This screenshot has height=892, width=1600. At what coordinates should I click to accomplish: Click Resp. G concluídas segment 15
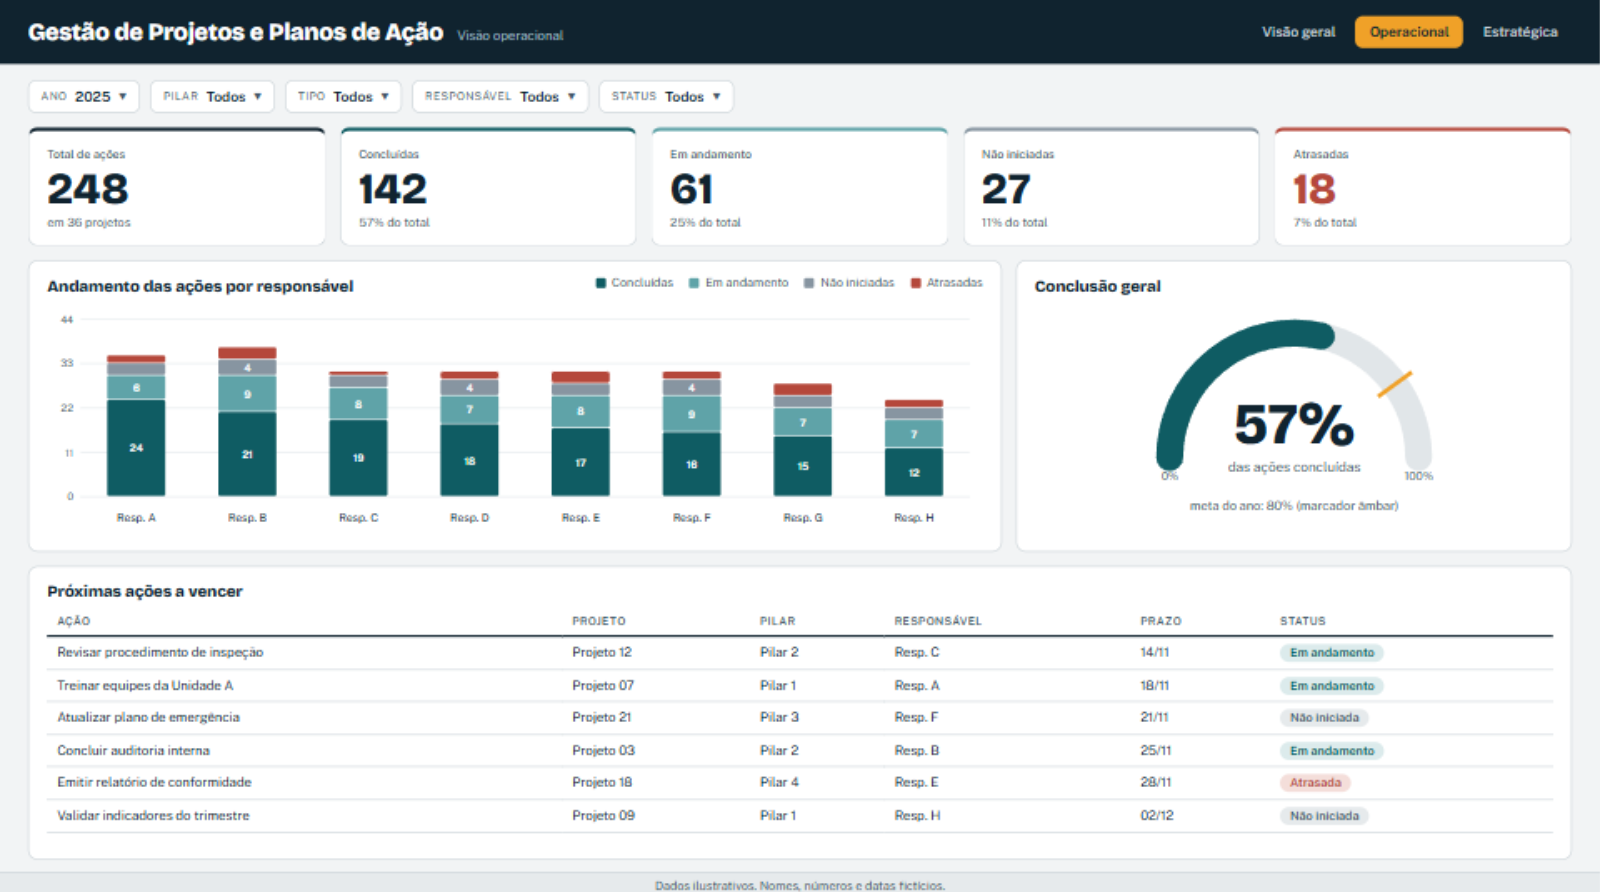(x=803, y=466)
